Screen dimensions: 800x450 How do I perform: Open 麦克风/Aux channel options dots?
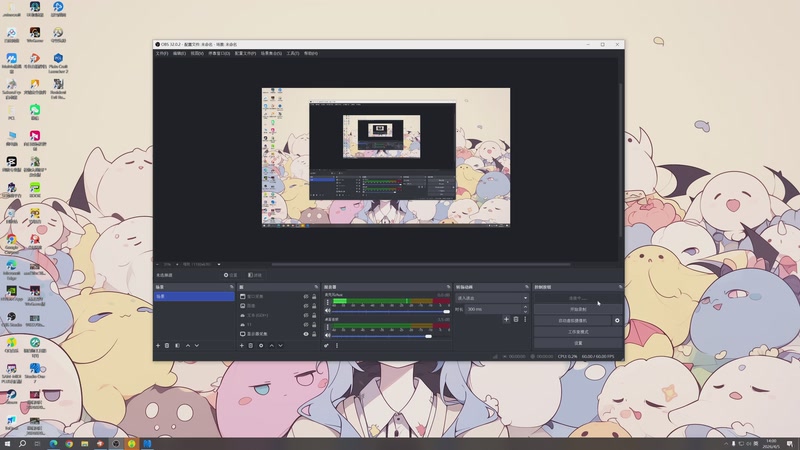tap(328, 302)
